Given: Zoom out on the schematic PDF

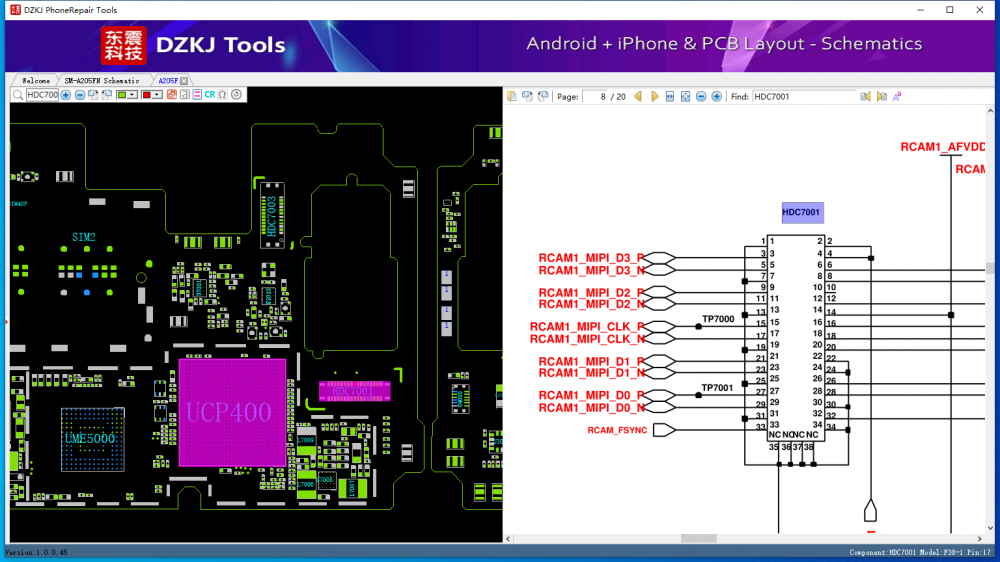Looking at the screenshot, I should click(x=701, y=97).
